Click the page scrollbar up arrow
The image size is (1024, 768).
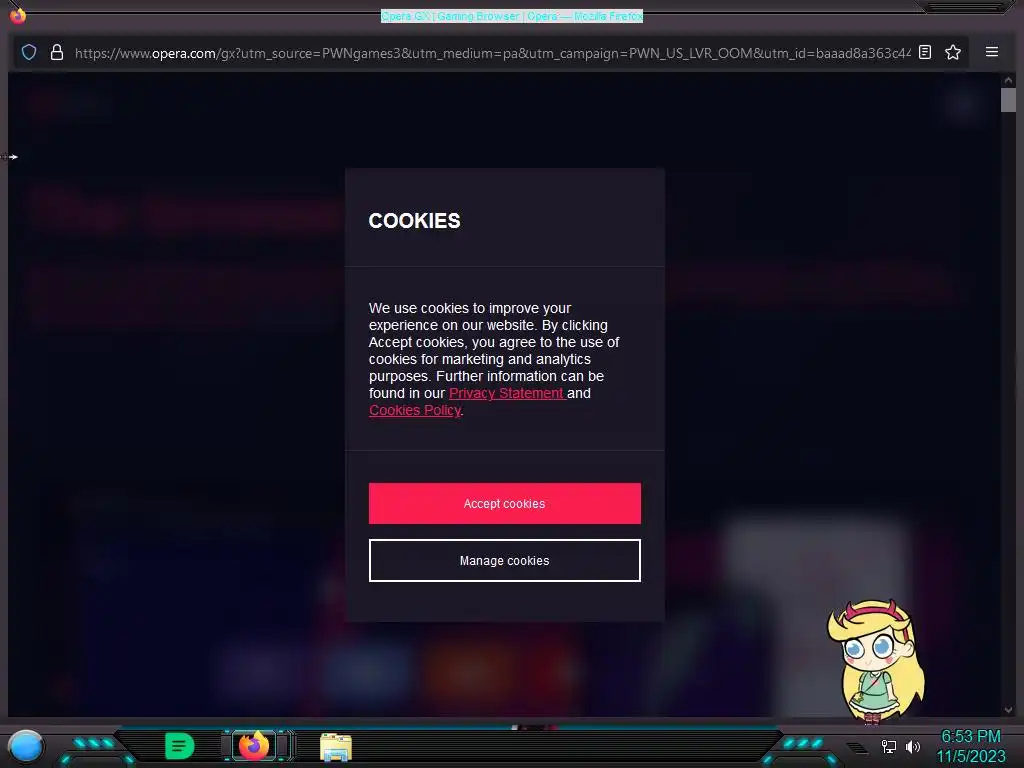pos(1008,80)
